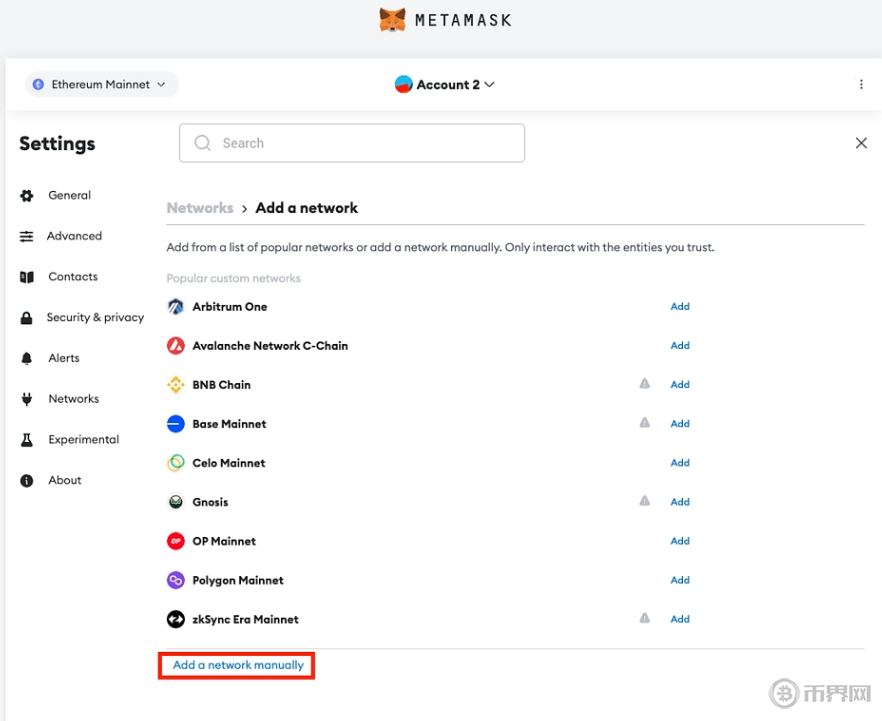Click Add a network manually link
The height and width of the screenshot is (721, 882).
pos(238,665)
